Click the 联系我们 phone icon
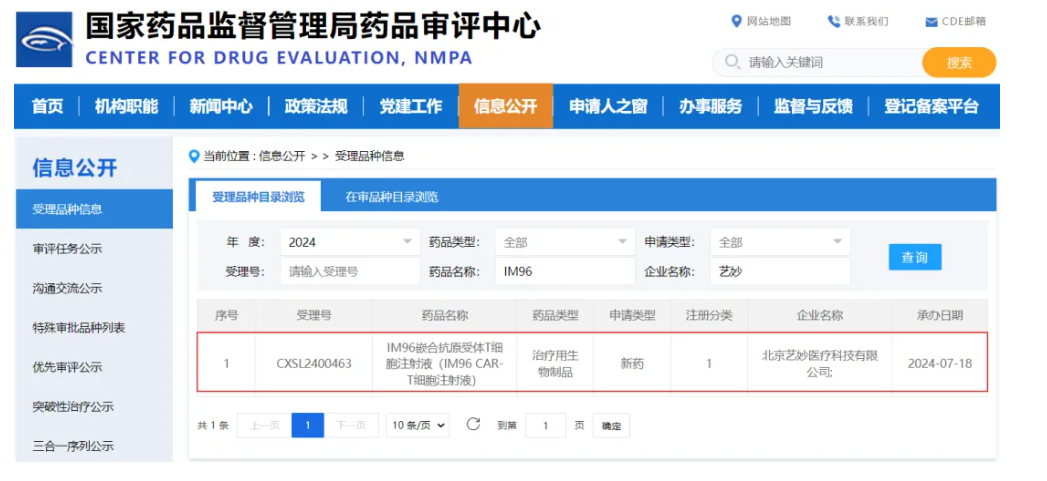Screen dimensions: 1047x481 (833, 21)
